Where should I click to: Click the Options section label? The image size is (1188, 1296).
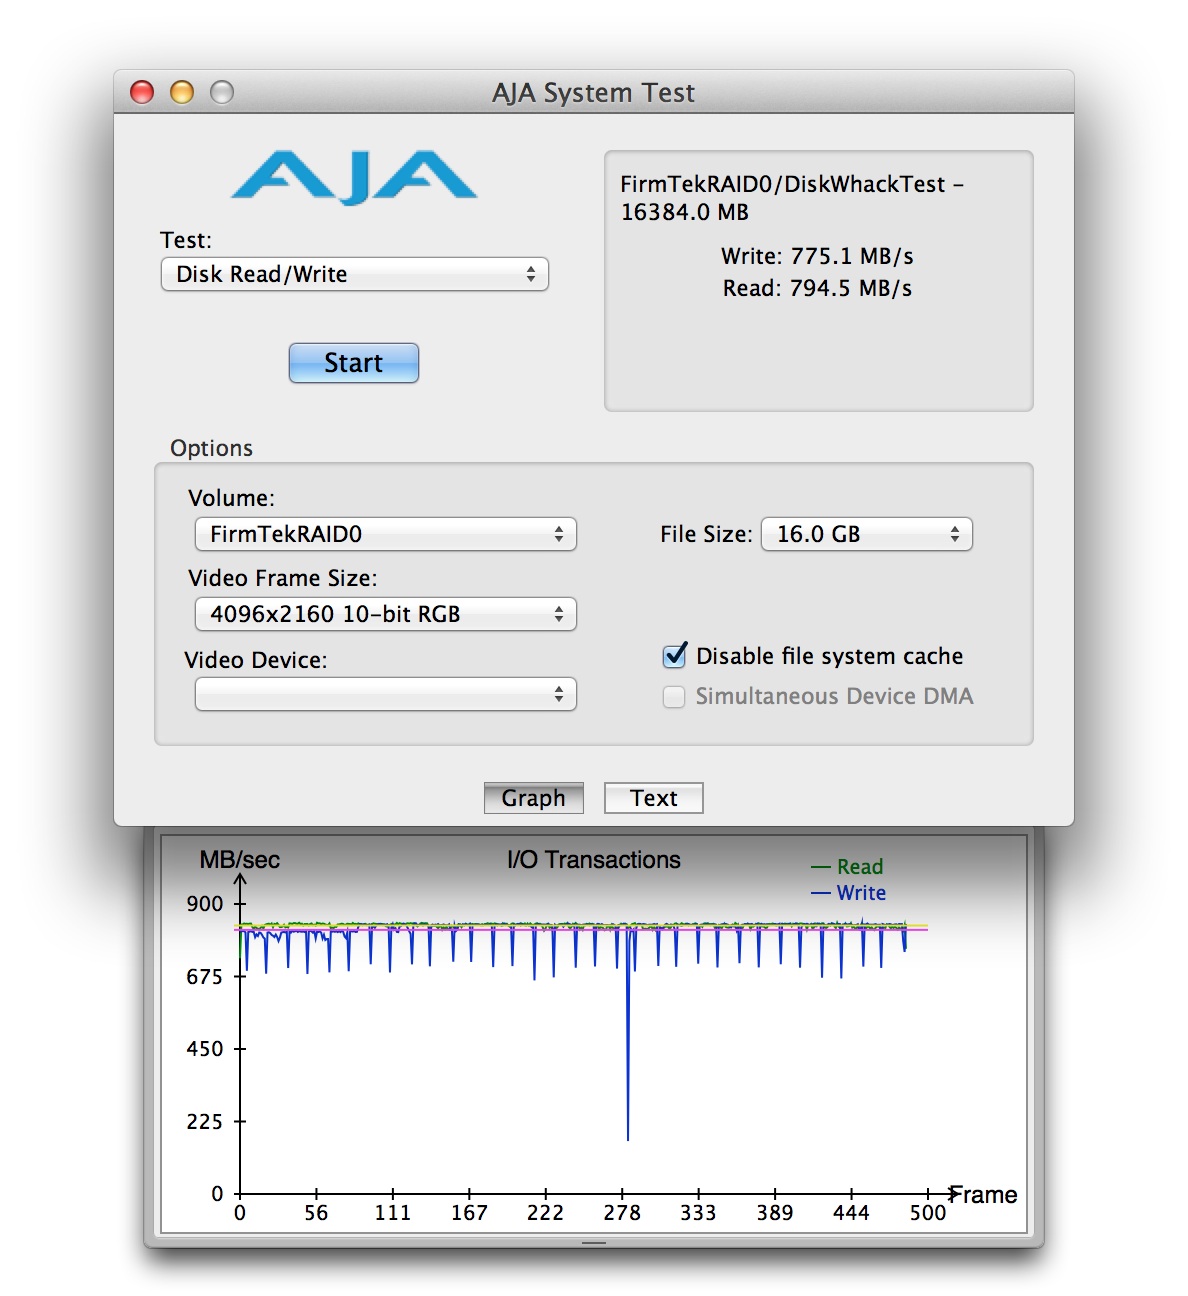click(x=211, y=448)
